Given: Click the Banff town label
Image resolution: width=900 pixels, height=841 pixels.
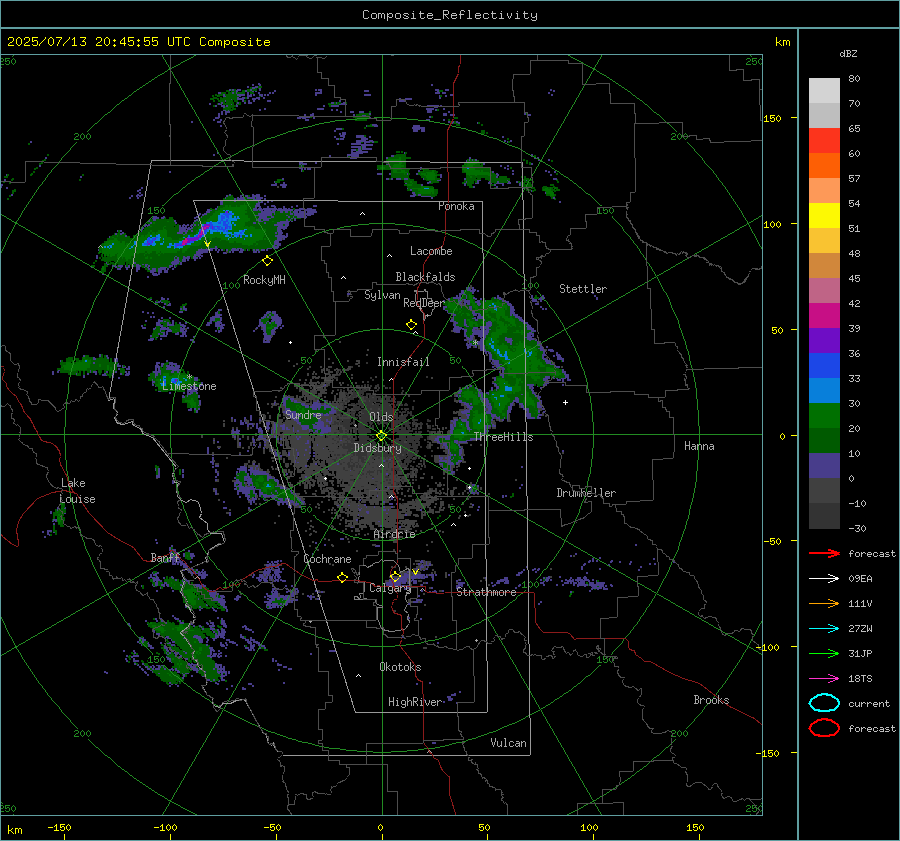Looking at the screenshot, I should pyautogui.click(x=165, y=558).
